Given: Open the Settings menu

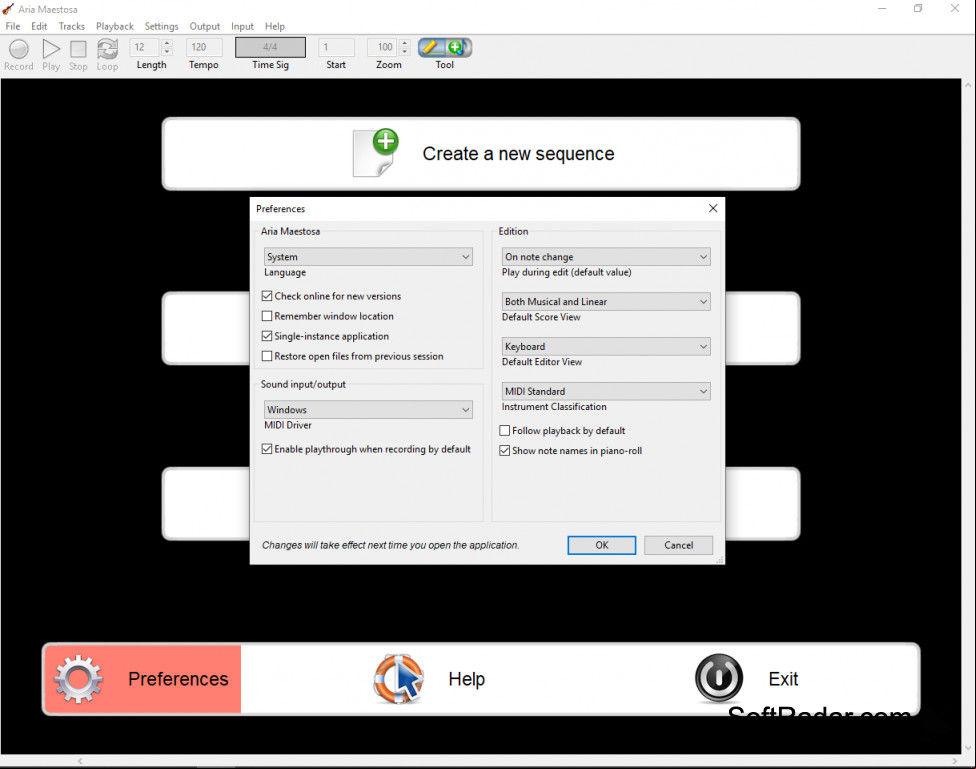Looking at the screenshot, I should click(162, 26).
